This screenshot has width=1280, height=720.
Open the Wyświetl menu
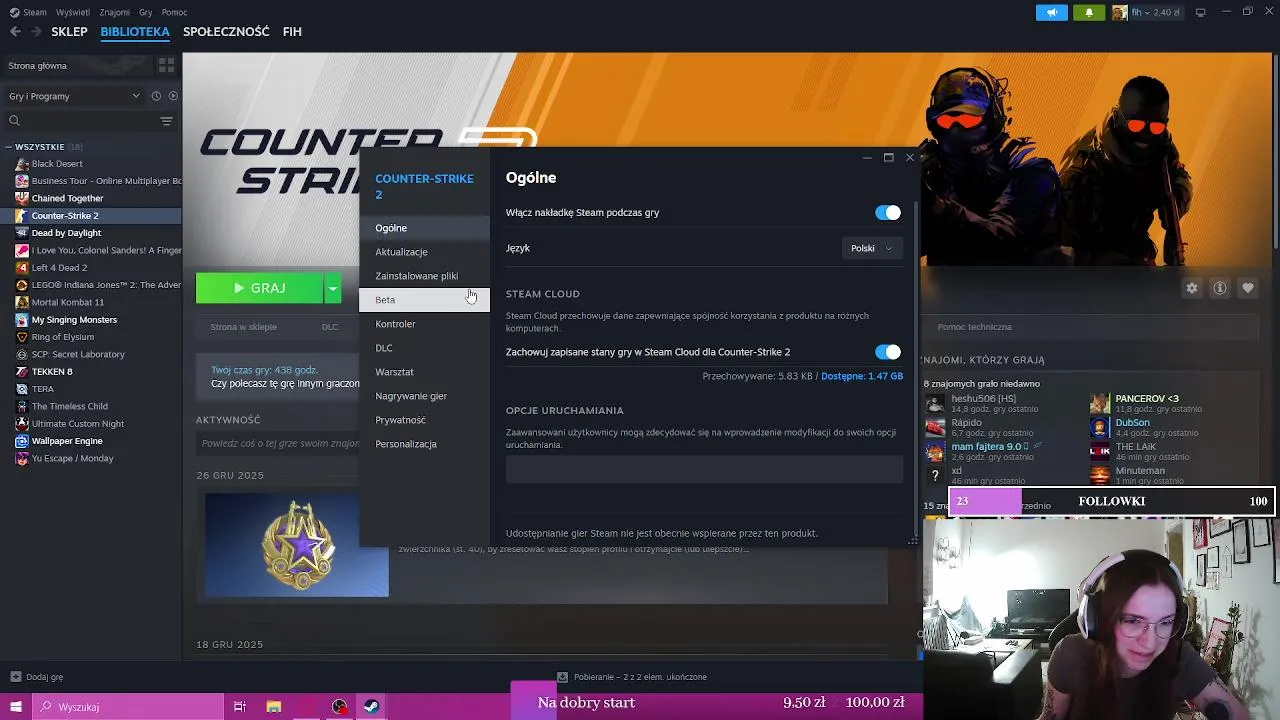(72, 12)
